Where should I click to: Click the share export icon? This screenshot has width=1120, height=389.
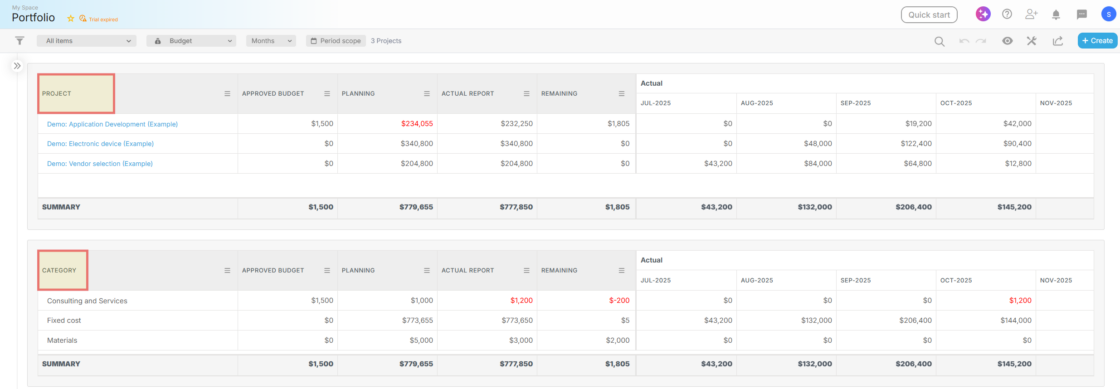[1057, 41]
